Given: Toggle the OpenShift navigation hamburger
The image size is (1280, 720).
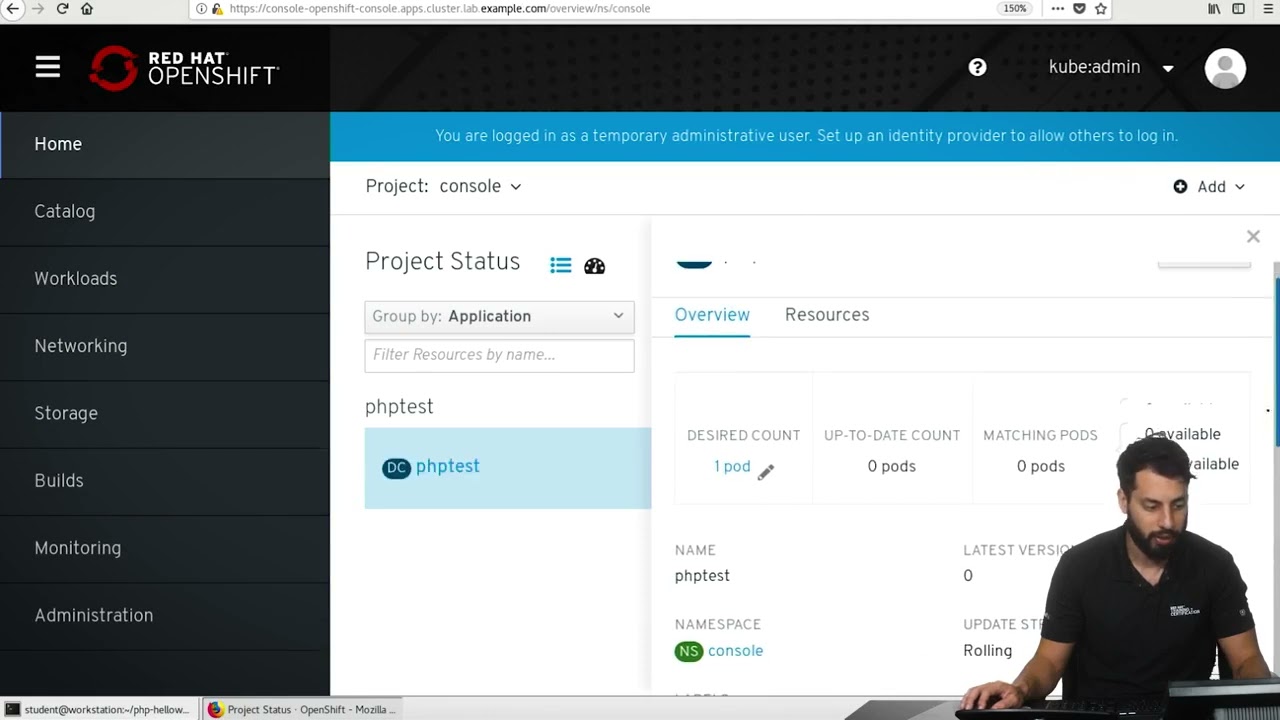Looking at the screenshot, I should click(x=48, y=67).
